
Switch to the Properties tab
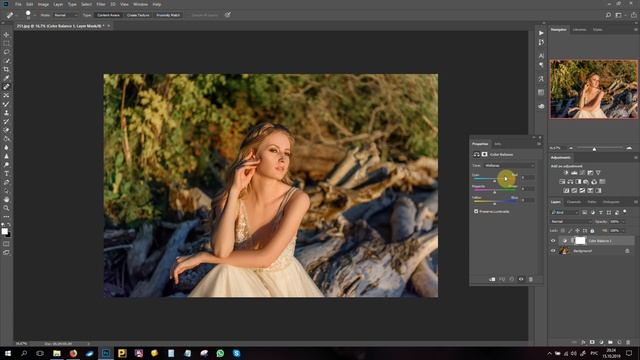pos(480,144)
